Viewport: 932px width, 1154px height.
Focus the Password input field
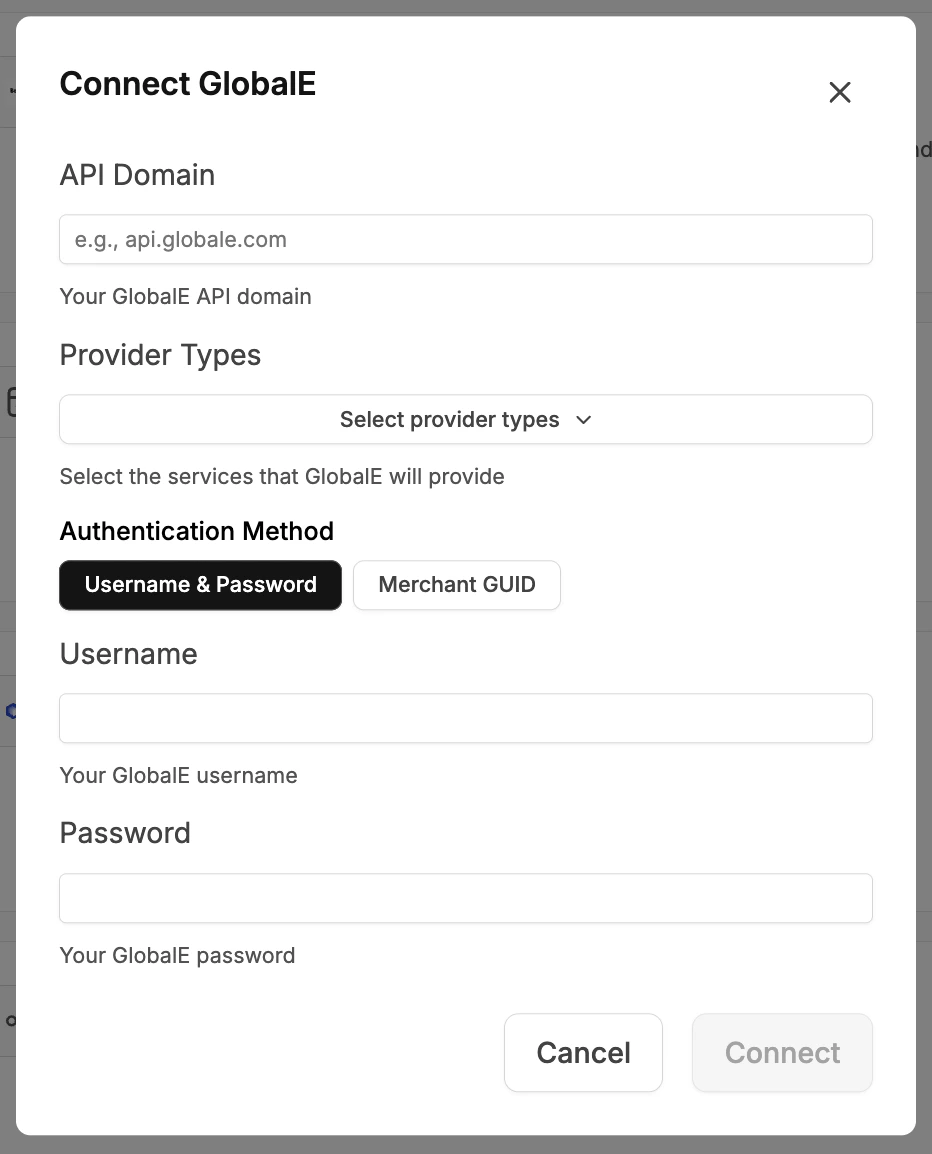click(466, 898)
